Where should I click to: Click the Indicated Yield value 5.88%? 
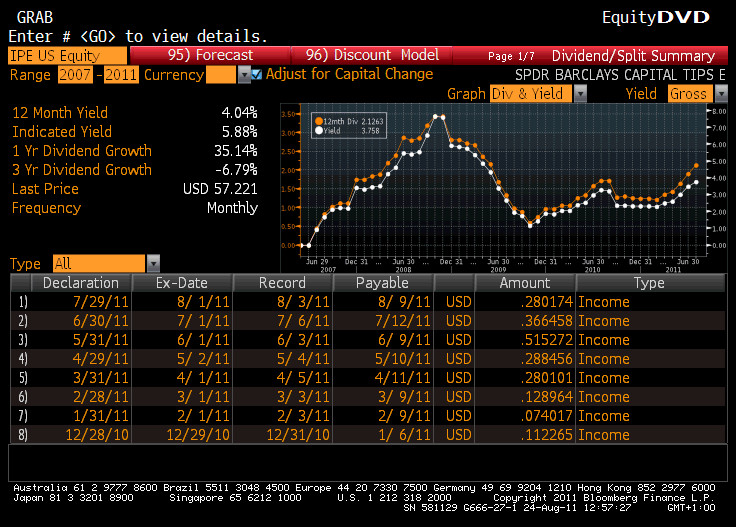pos(239,132)
